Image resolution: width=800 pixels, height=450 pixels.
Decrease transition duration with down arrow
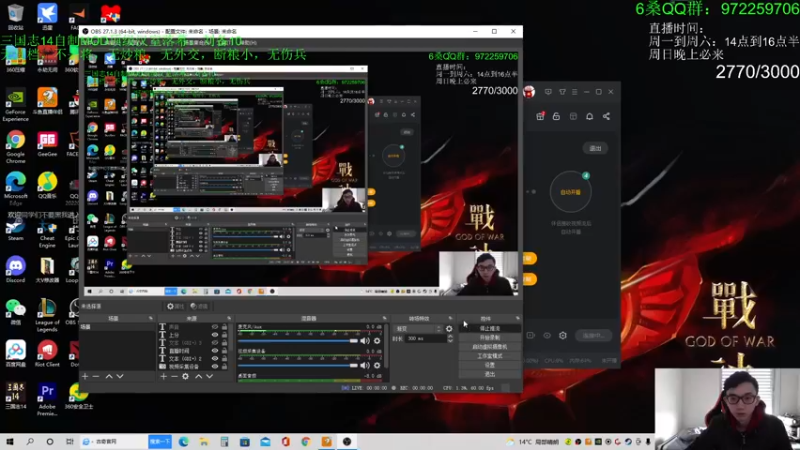(x=450, y=340)
